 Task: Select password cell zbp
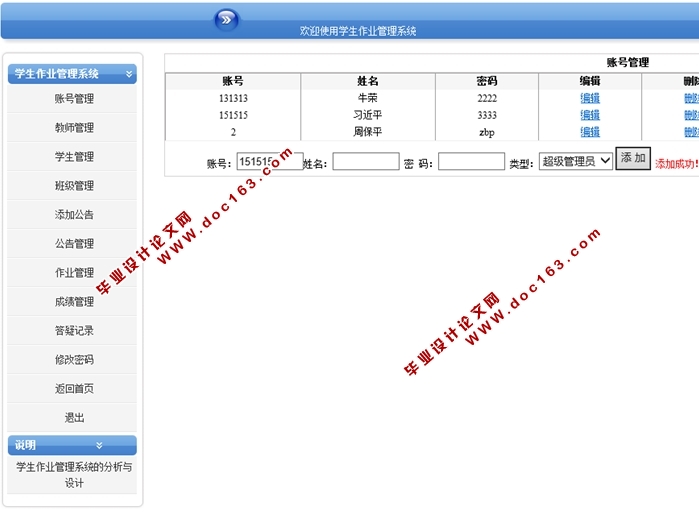tap(487, 132)
